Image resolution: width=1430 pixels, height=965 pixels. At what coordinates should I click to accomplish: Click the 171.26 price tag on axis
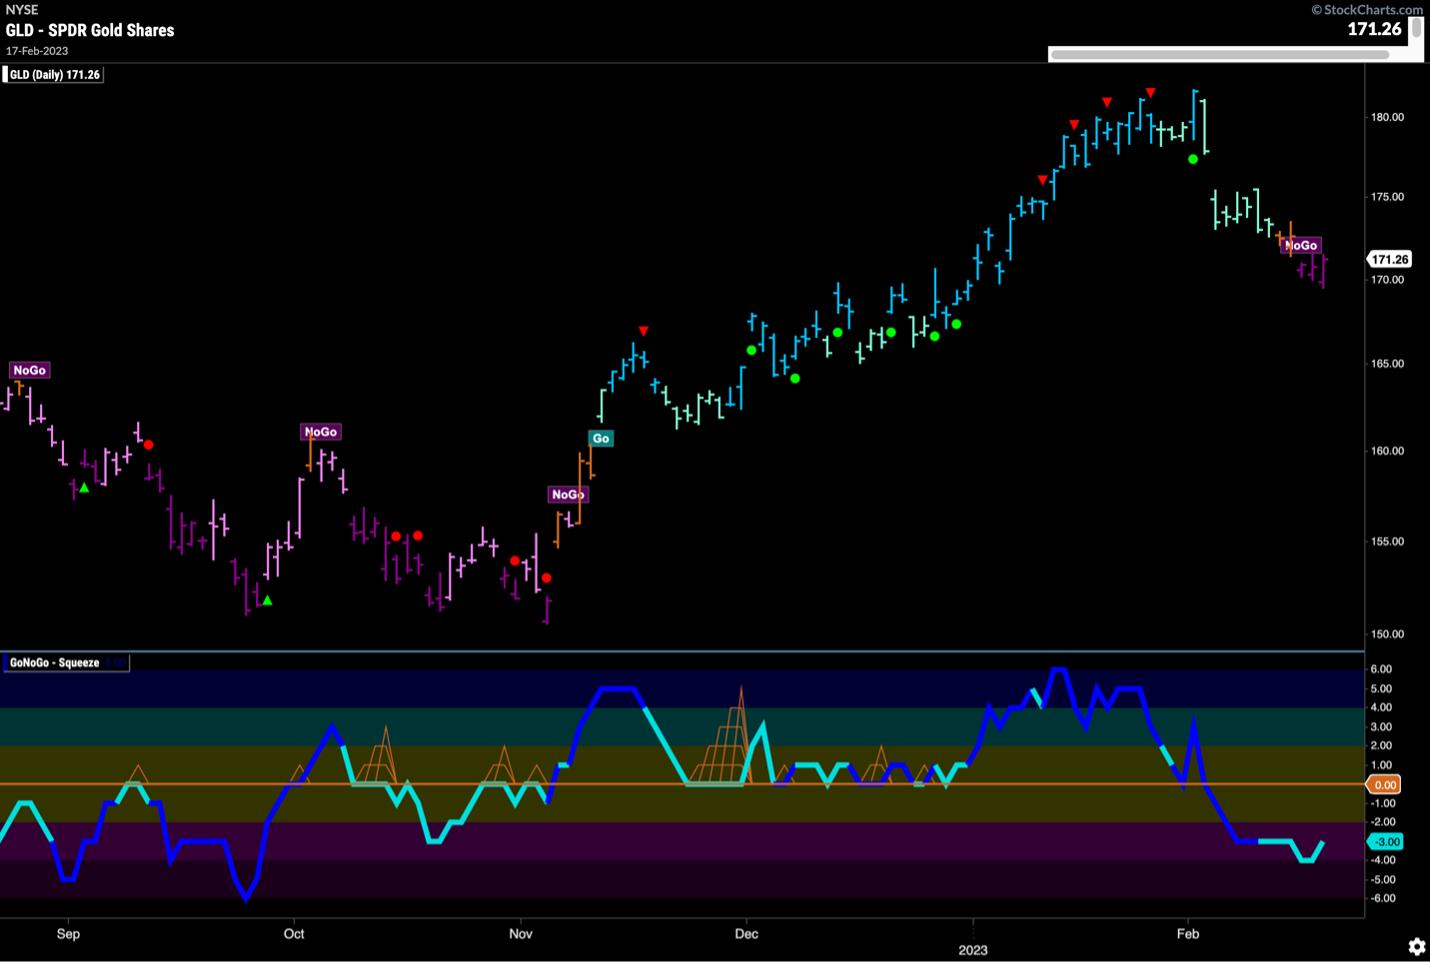[1389, 259]
